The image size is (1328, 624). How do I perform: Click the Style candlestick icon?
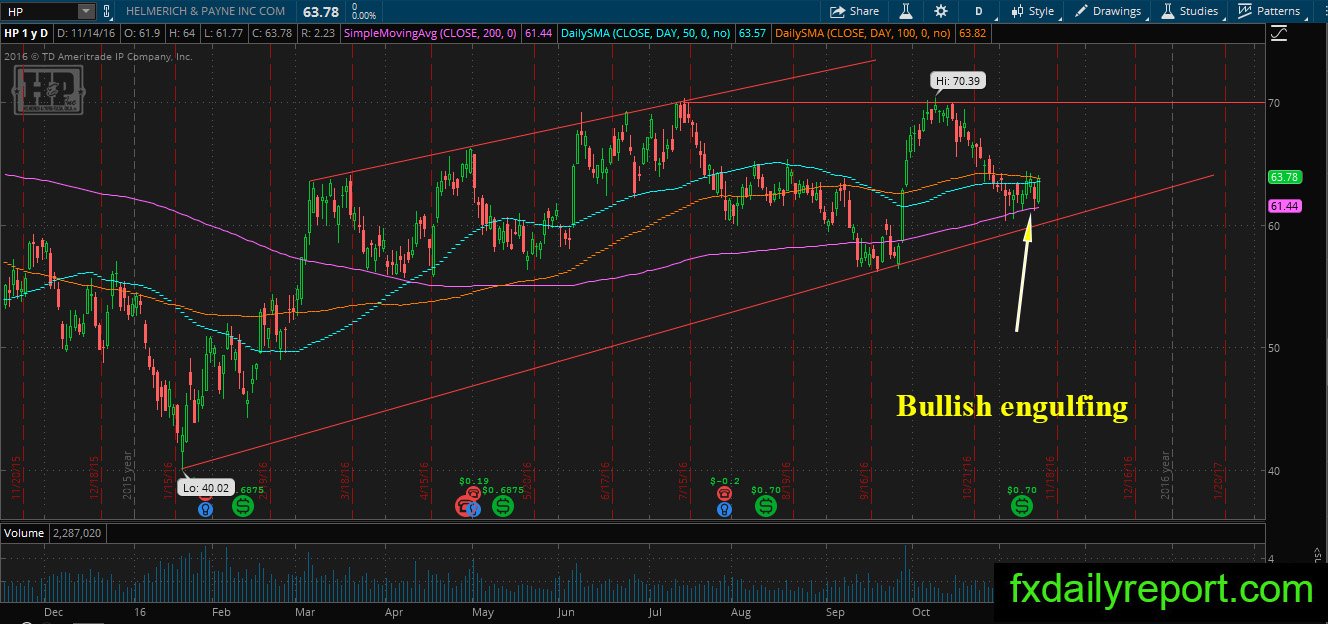click(1017, 11)
